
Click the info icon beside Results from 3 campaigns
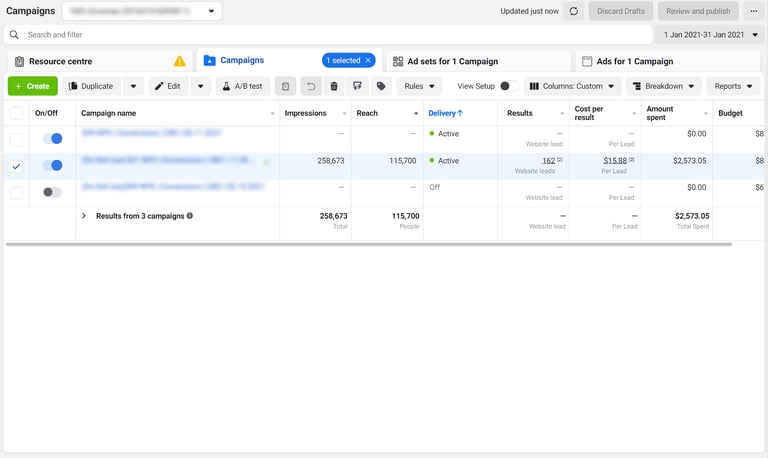[190, 216]
